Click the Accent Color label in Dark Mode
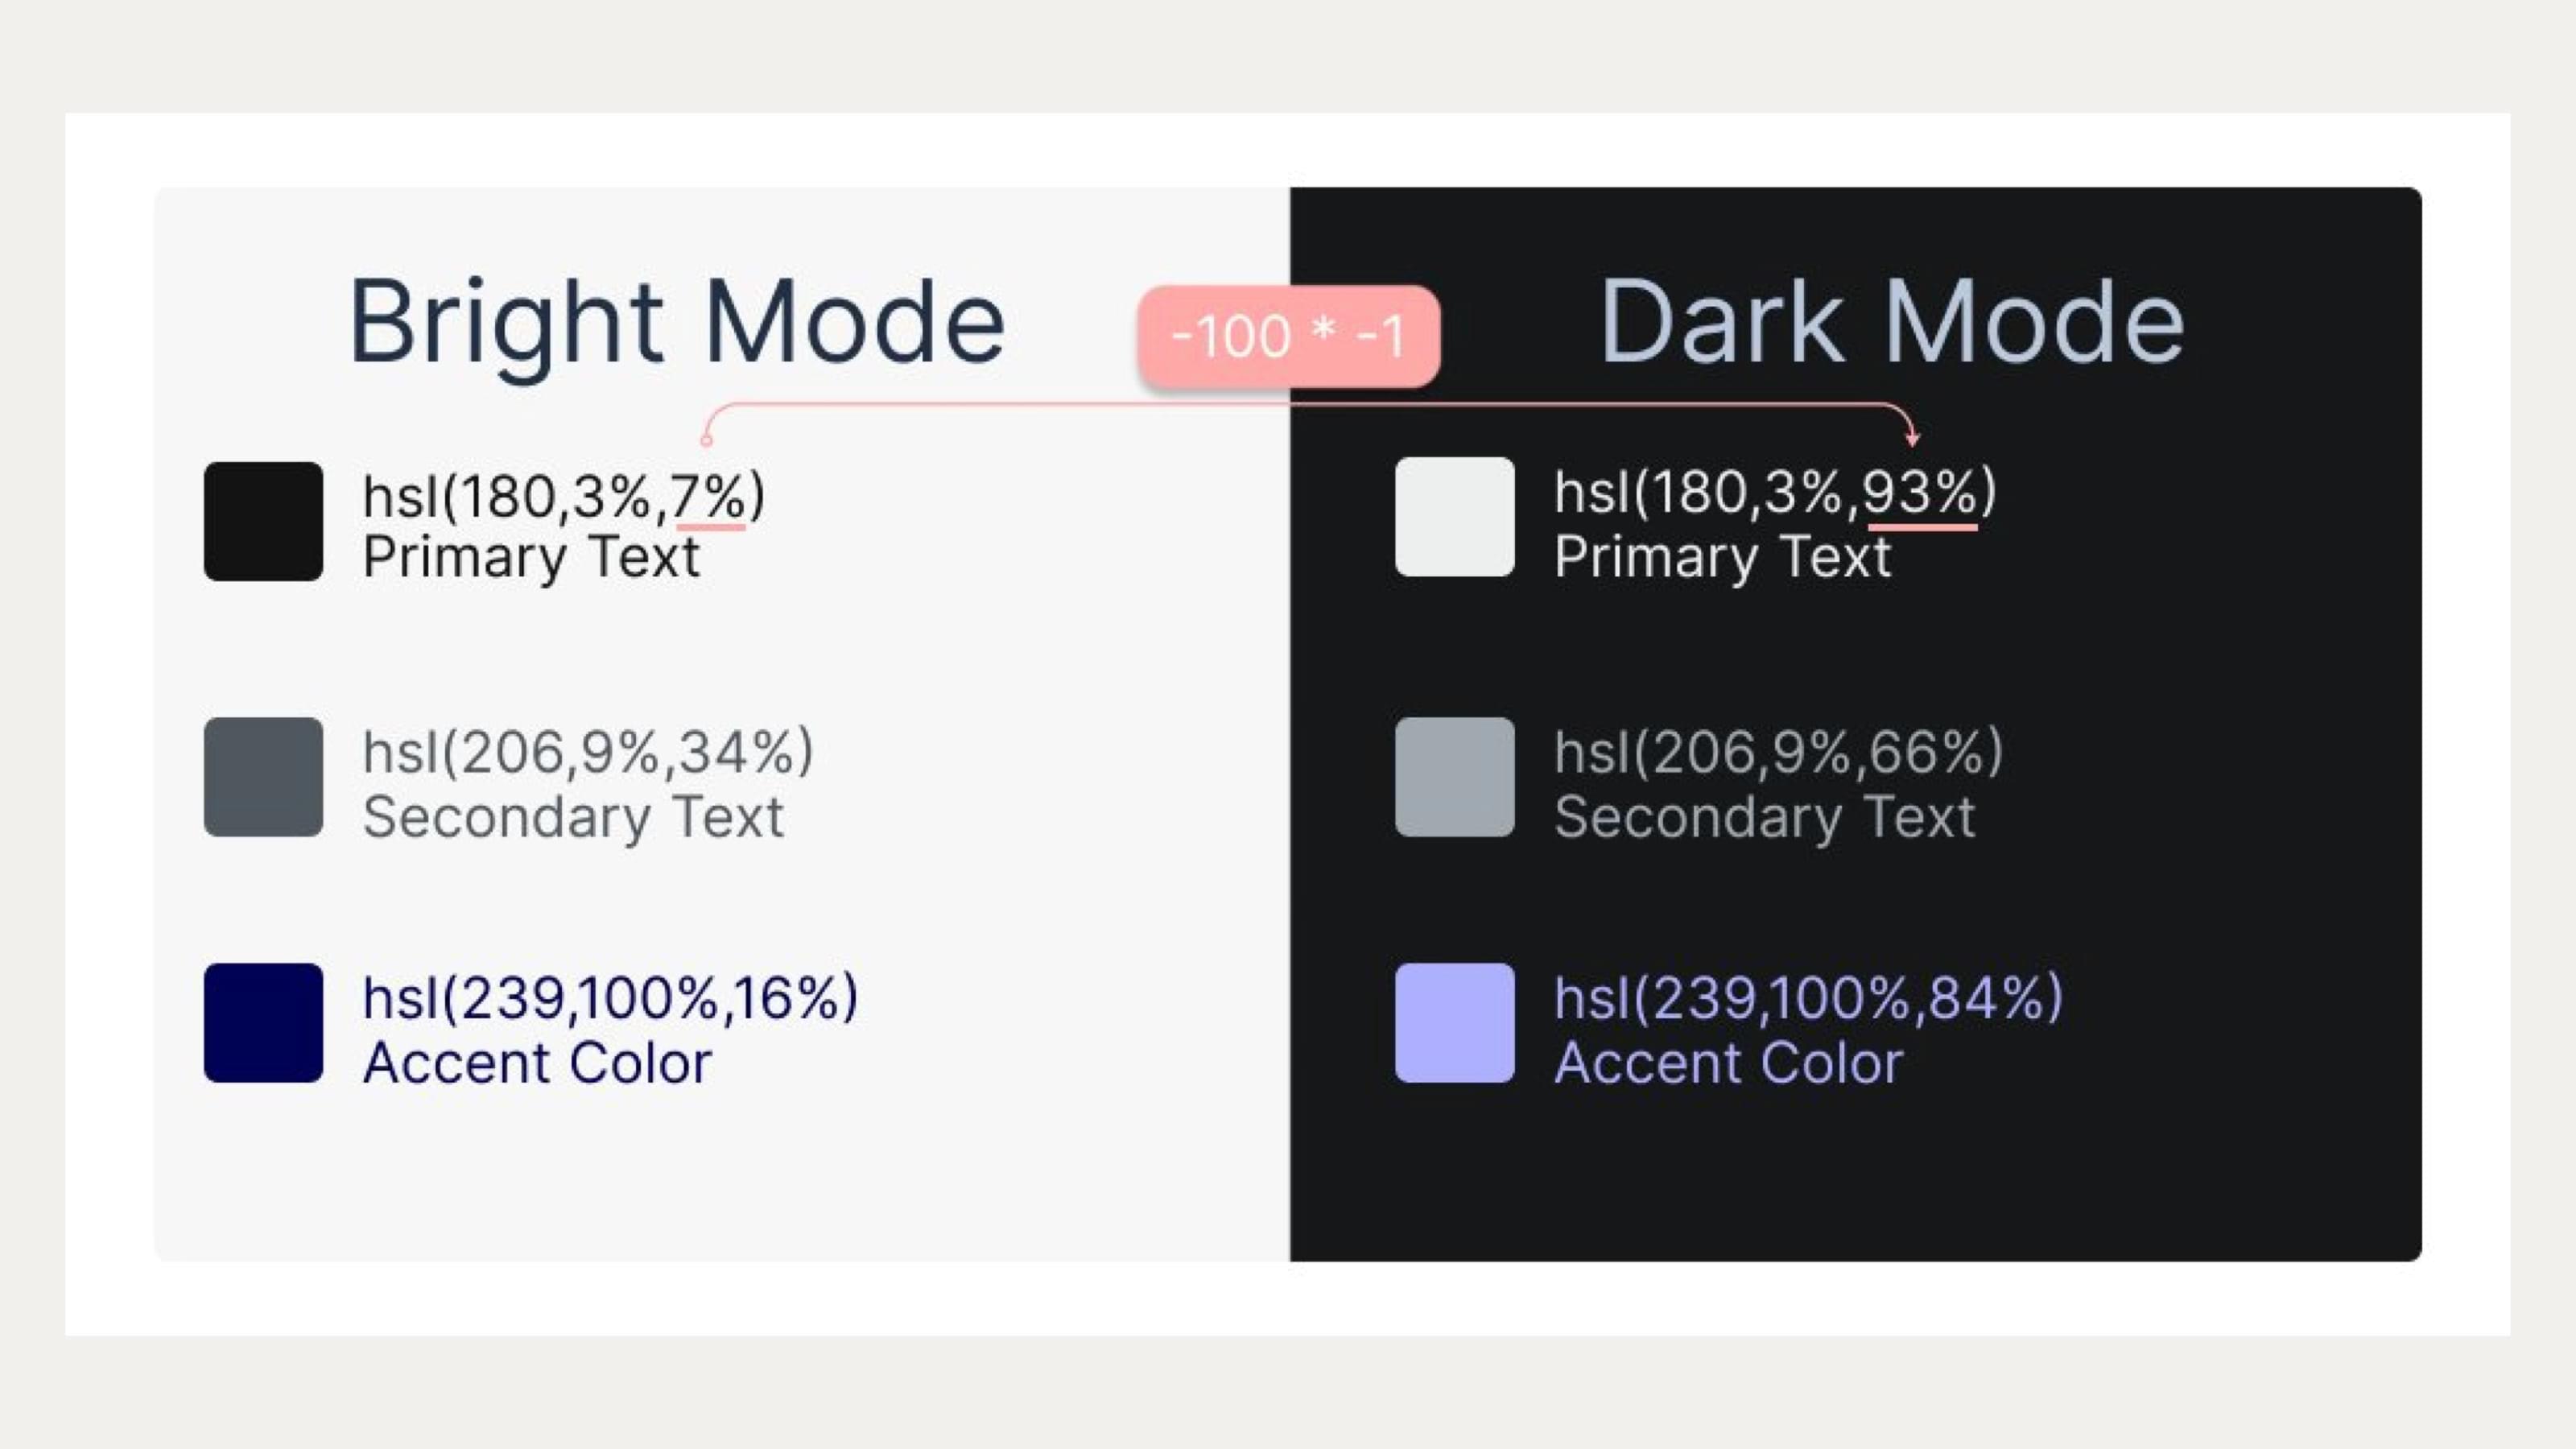Image resolution: width=2576 pixels, height=1449 pixels. point(1728,1062)
